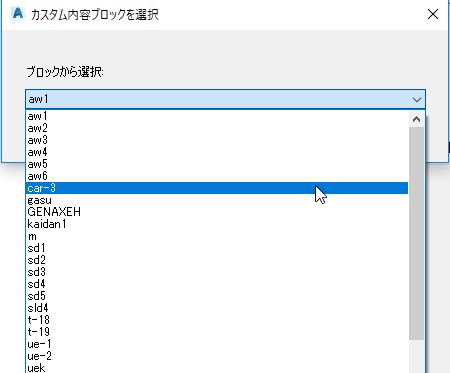Choose aw3 in the dropdown list
The height and width of the screenshot is (373, 450).
point(217,140)
